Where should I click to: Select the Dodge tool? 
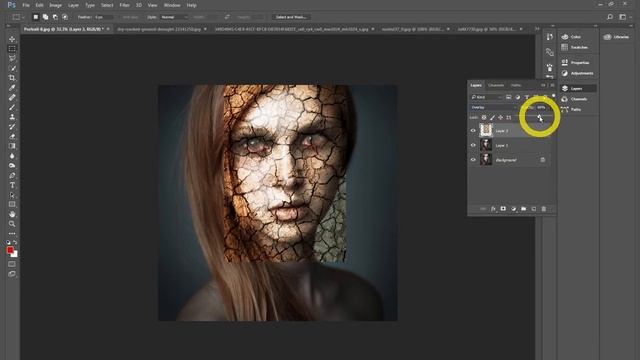[x=12, y=166]
